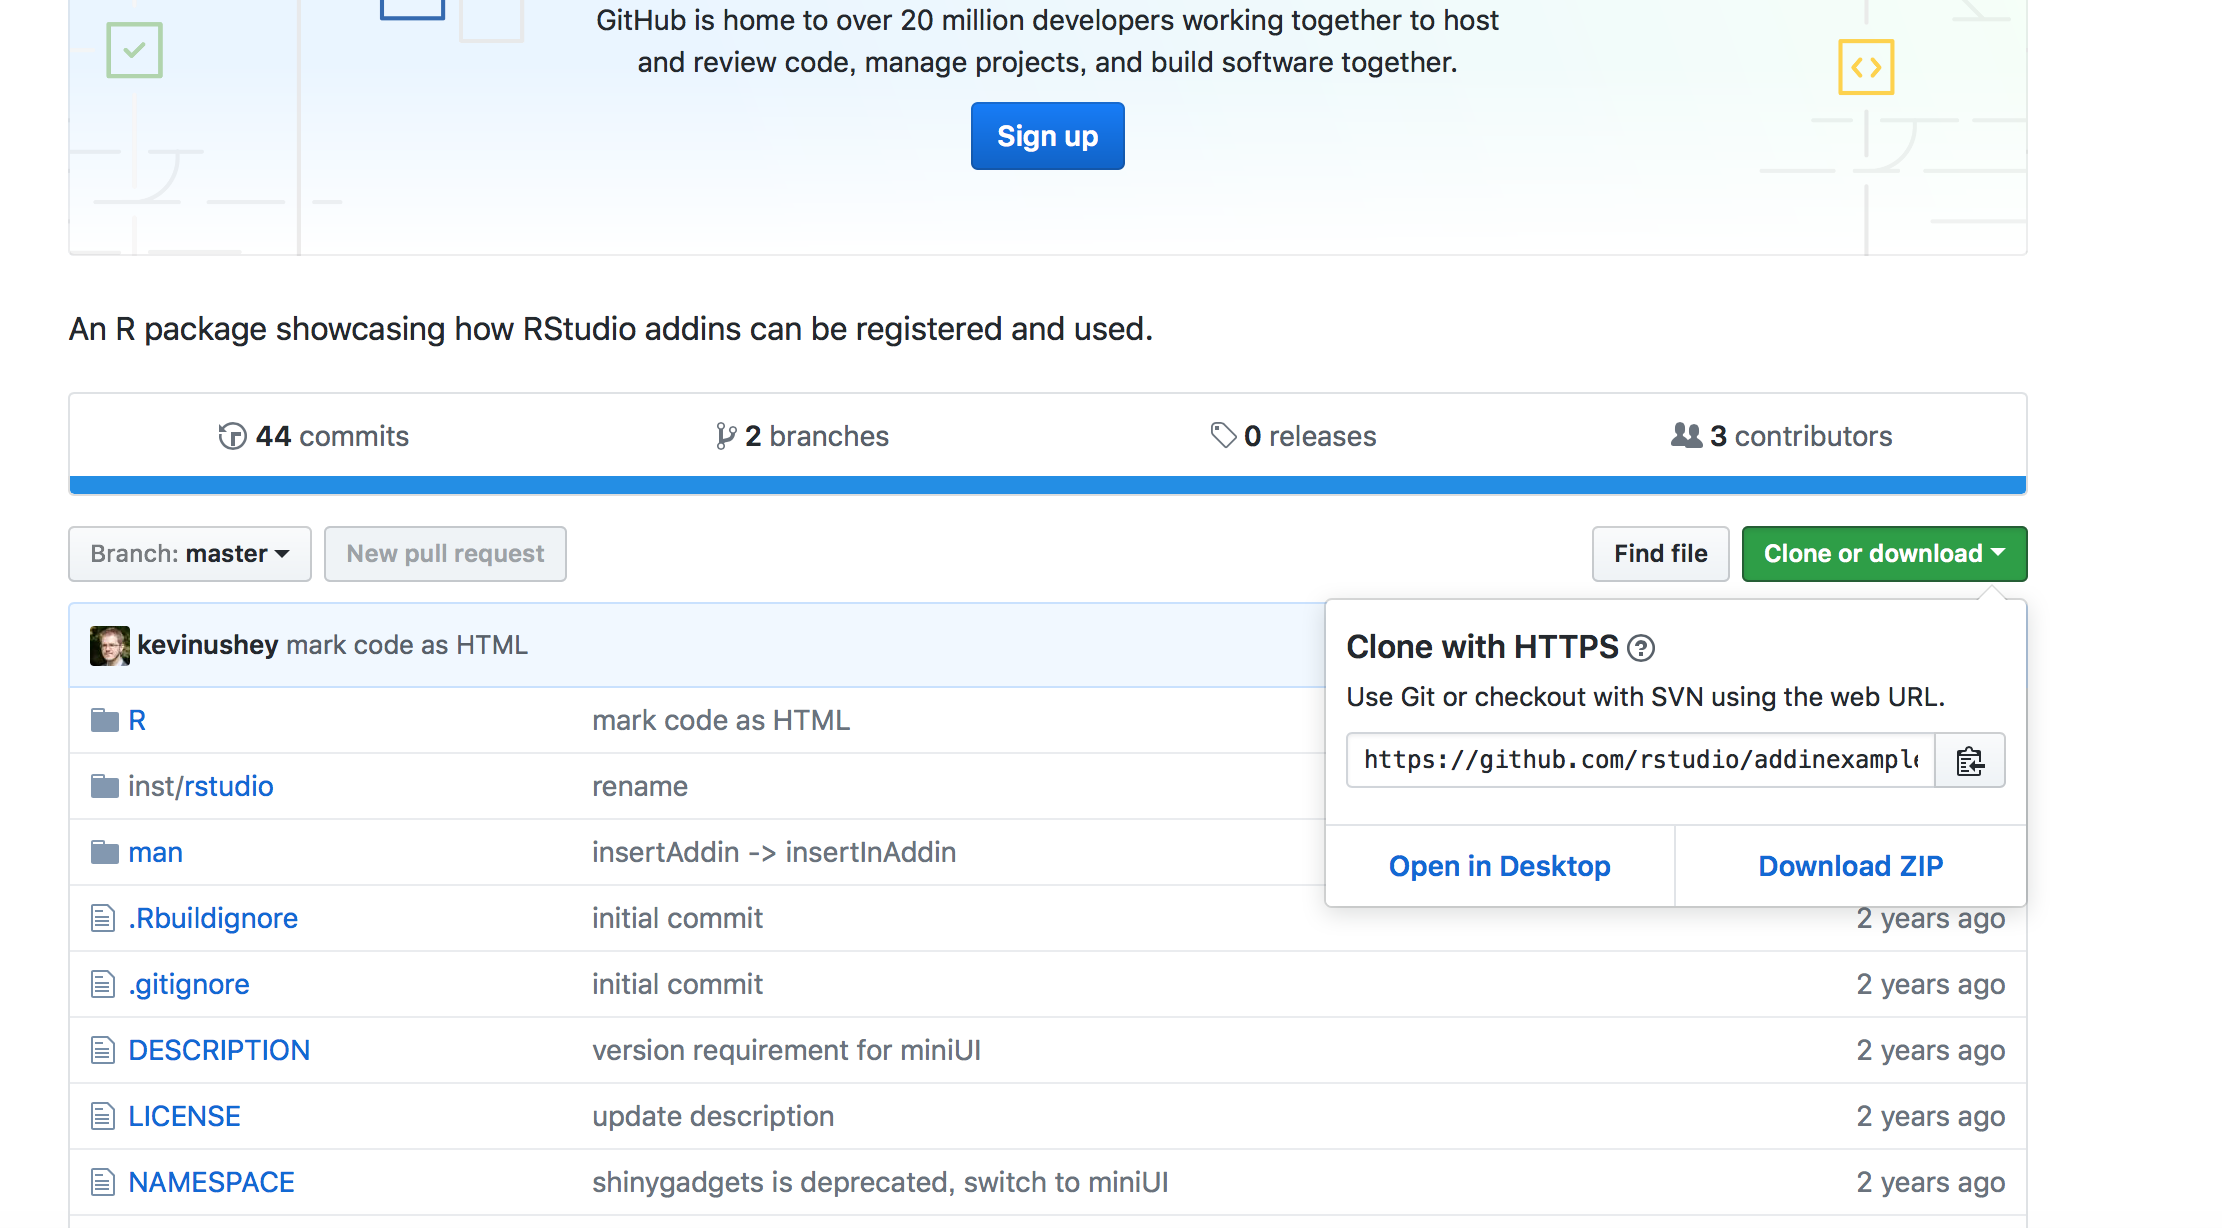This screenshot has height=1228, width=2222.
Task: Open the version requirement for miniUI commit
Action: click(786, 1050)
